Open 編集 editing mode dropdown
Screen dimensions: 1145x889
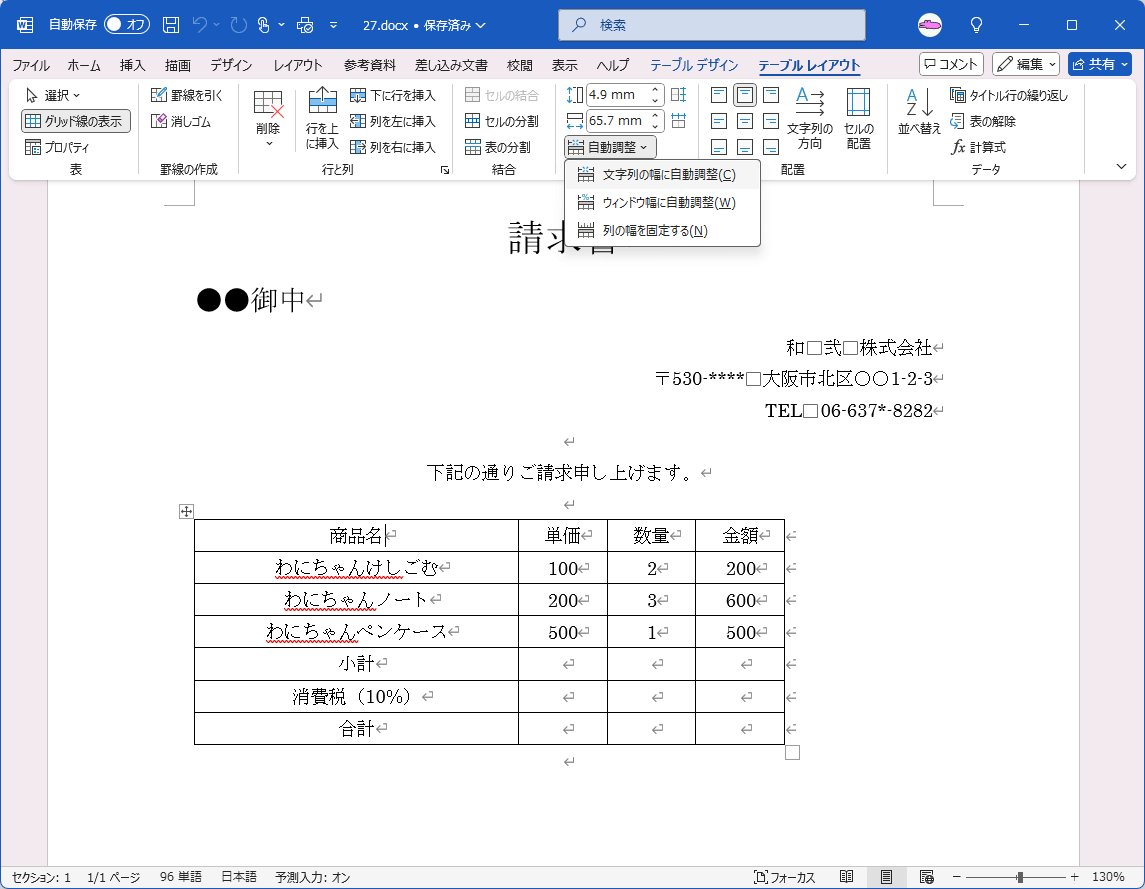click(x=1026, y=64)
